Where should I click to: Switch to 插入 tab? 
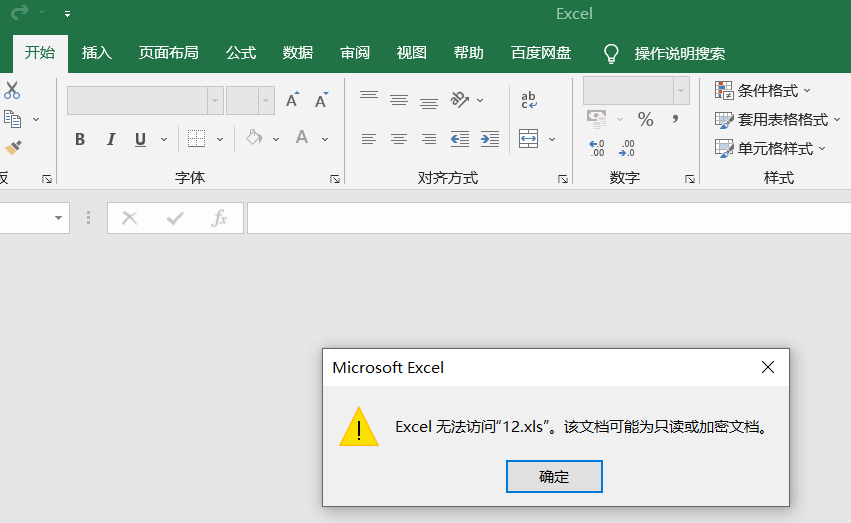click(97, 53)
